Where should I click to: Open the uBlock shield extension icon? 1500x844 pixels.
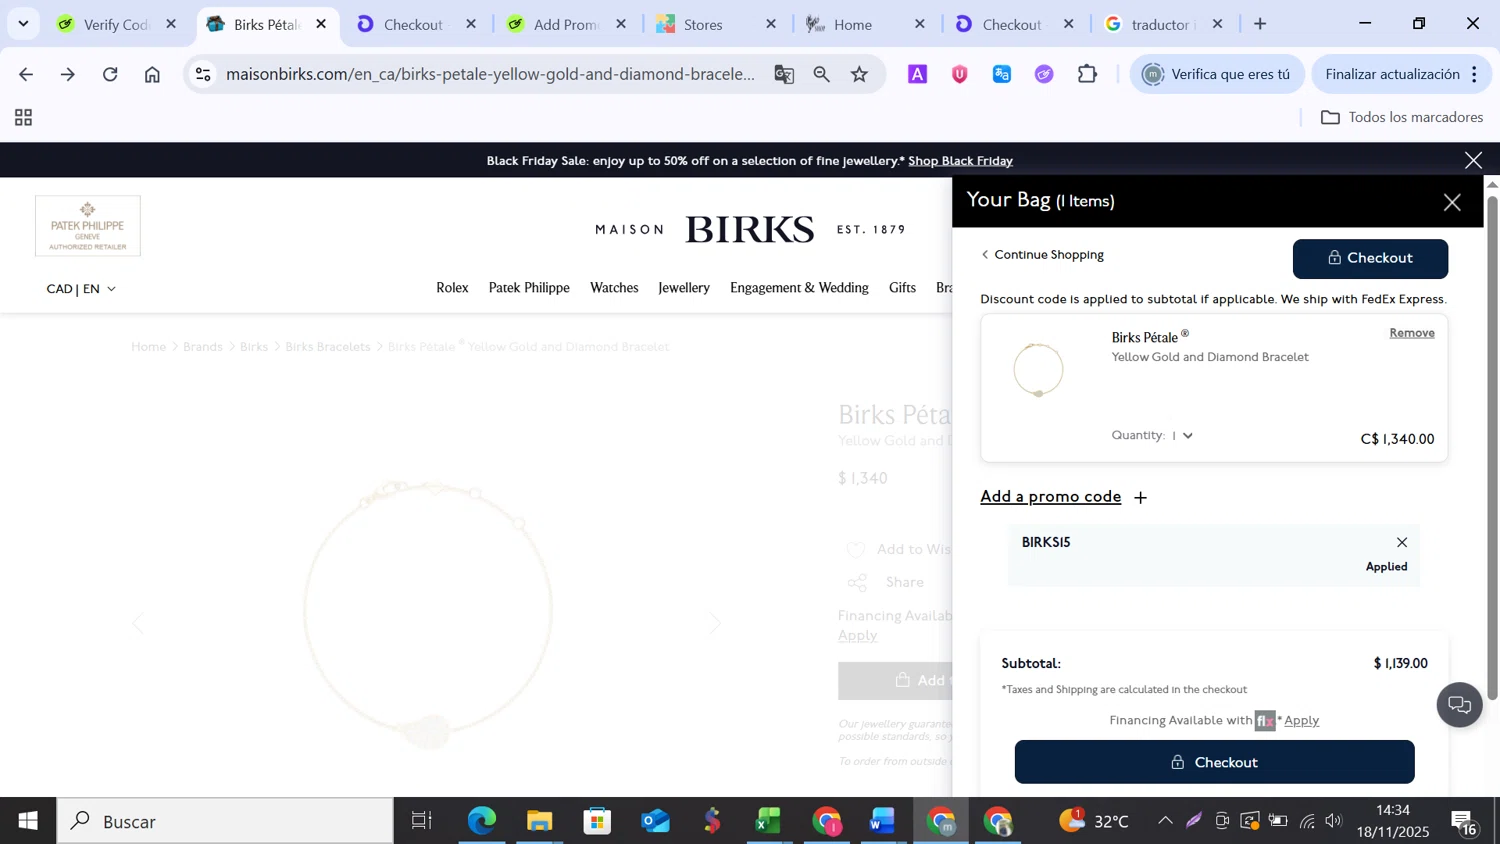960,74
